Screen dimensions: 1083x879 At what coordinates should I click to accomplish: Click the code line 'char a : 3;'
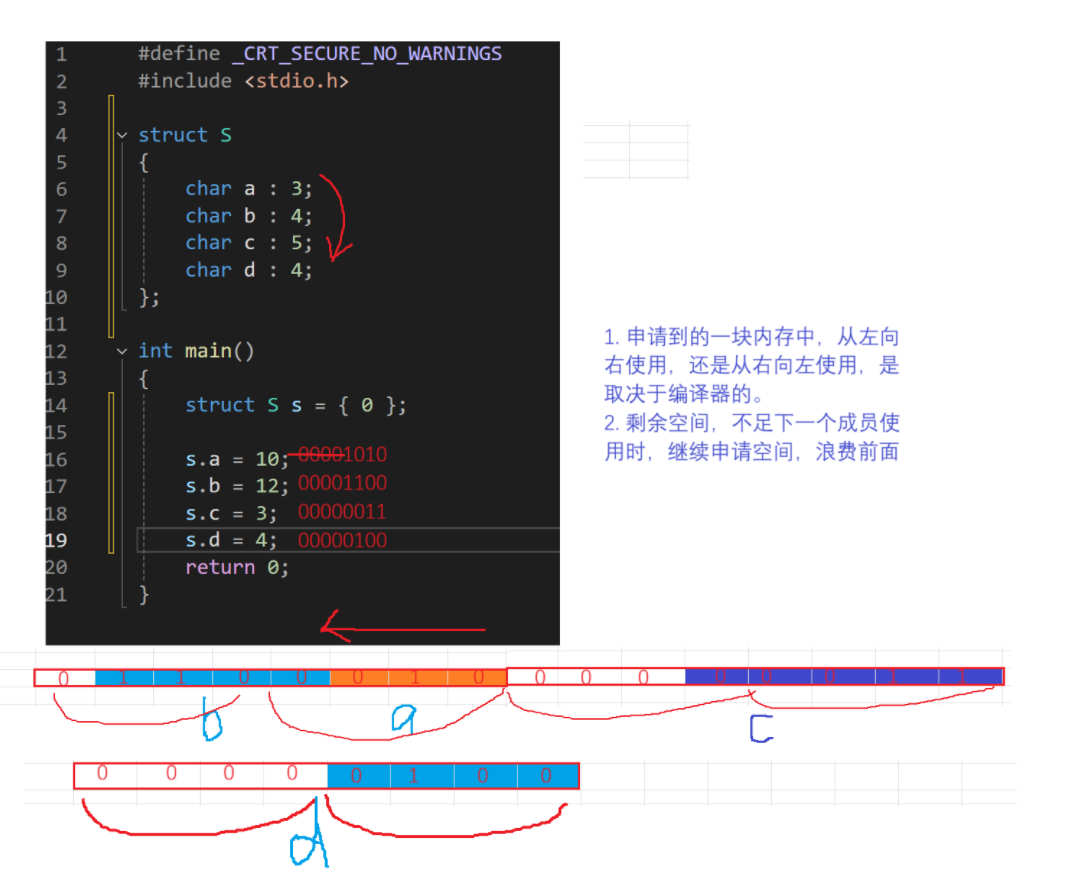click(249, 189)
